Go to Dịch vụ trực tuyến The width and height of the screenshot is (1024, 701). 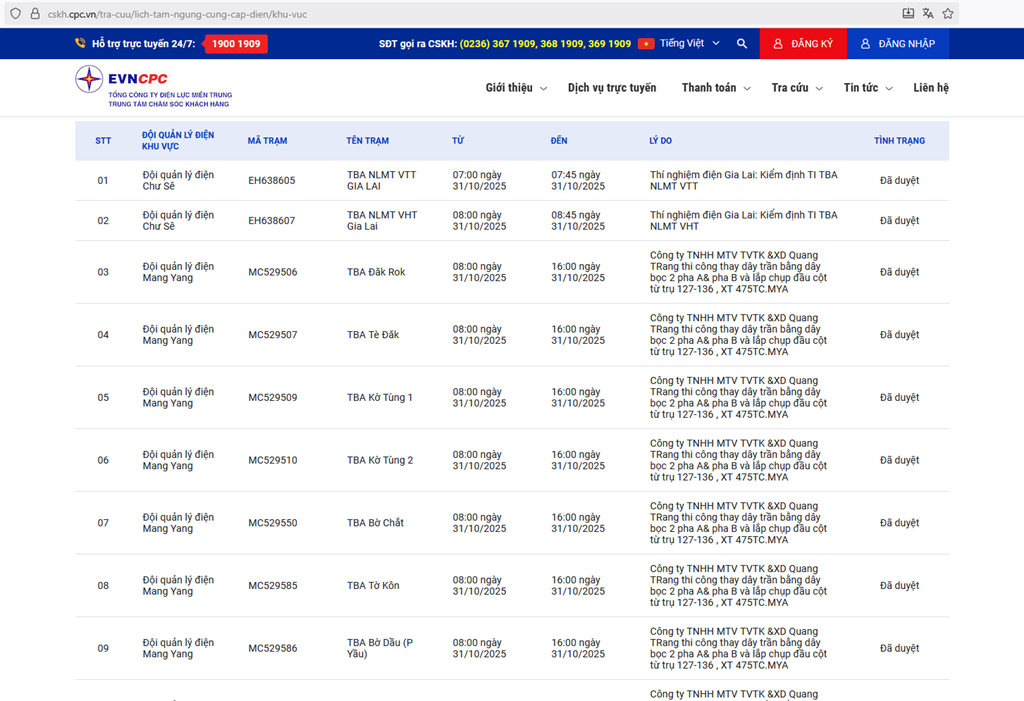(x=612, y=88)
